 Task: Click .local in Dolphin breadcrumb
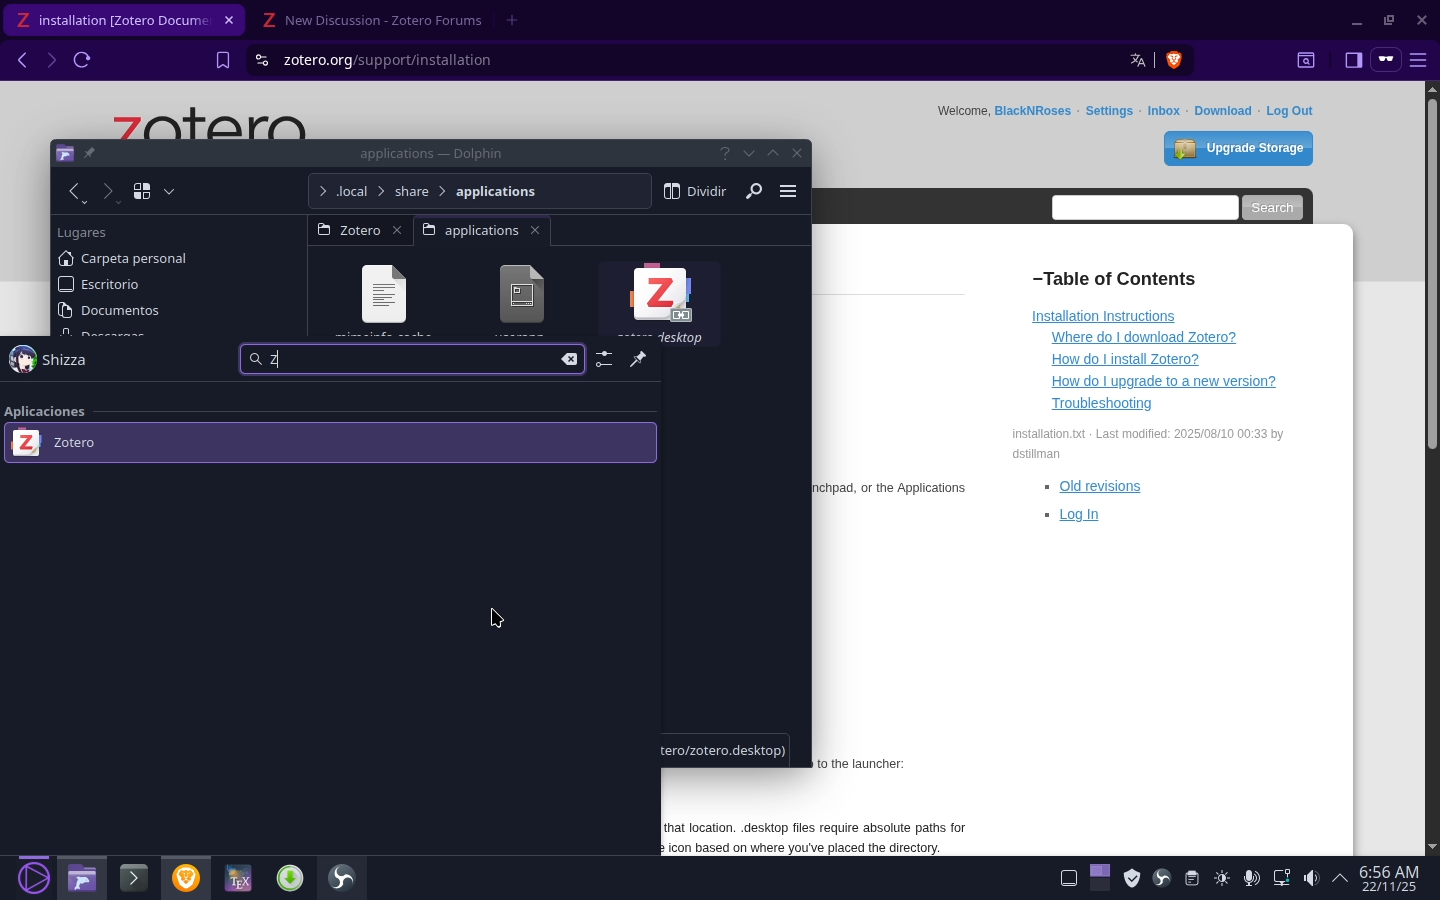[x=352, y=191]
